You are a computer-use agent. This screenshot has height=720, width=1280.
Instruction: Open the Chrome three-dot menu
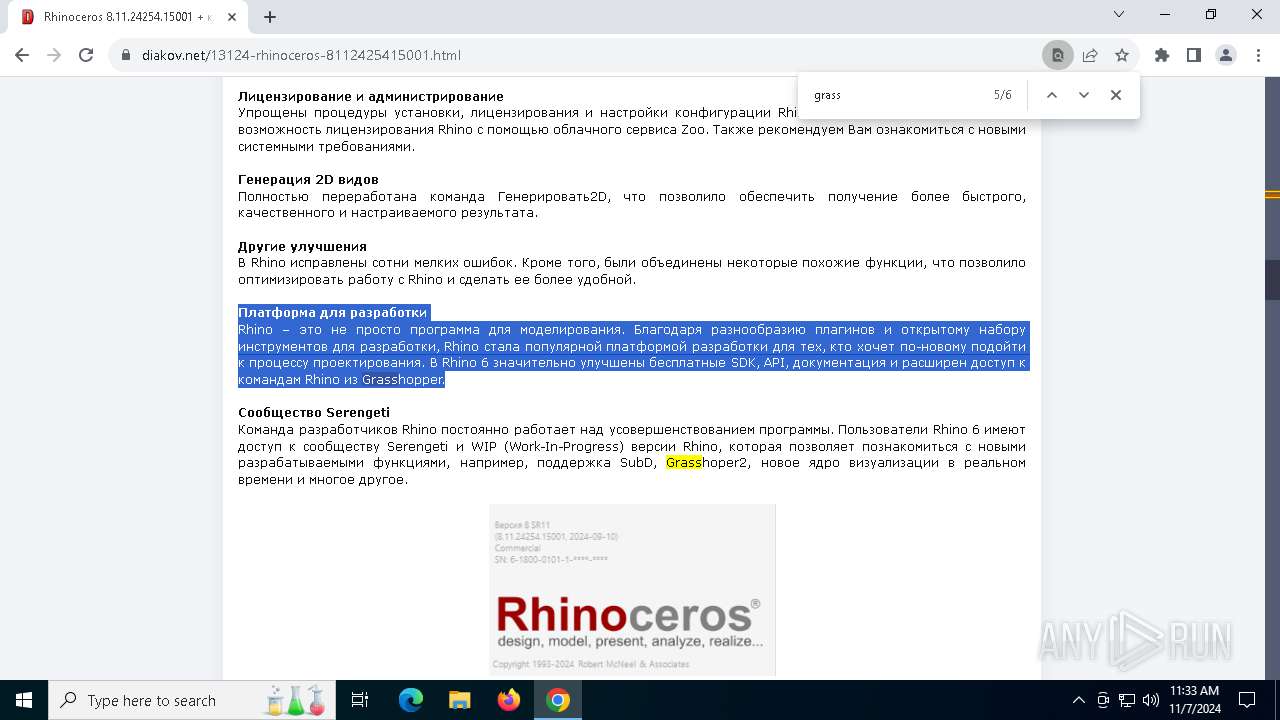click(1258, 55)
